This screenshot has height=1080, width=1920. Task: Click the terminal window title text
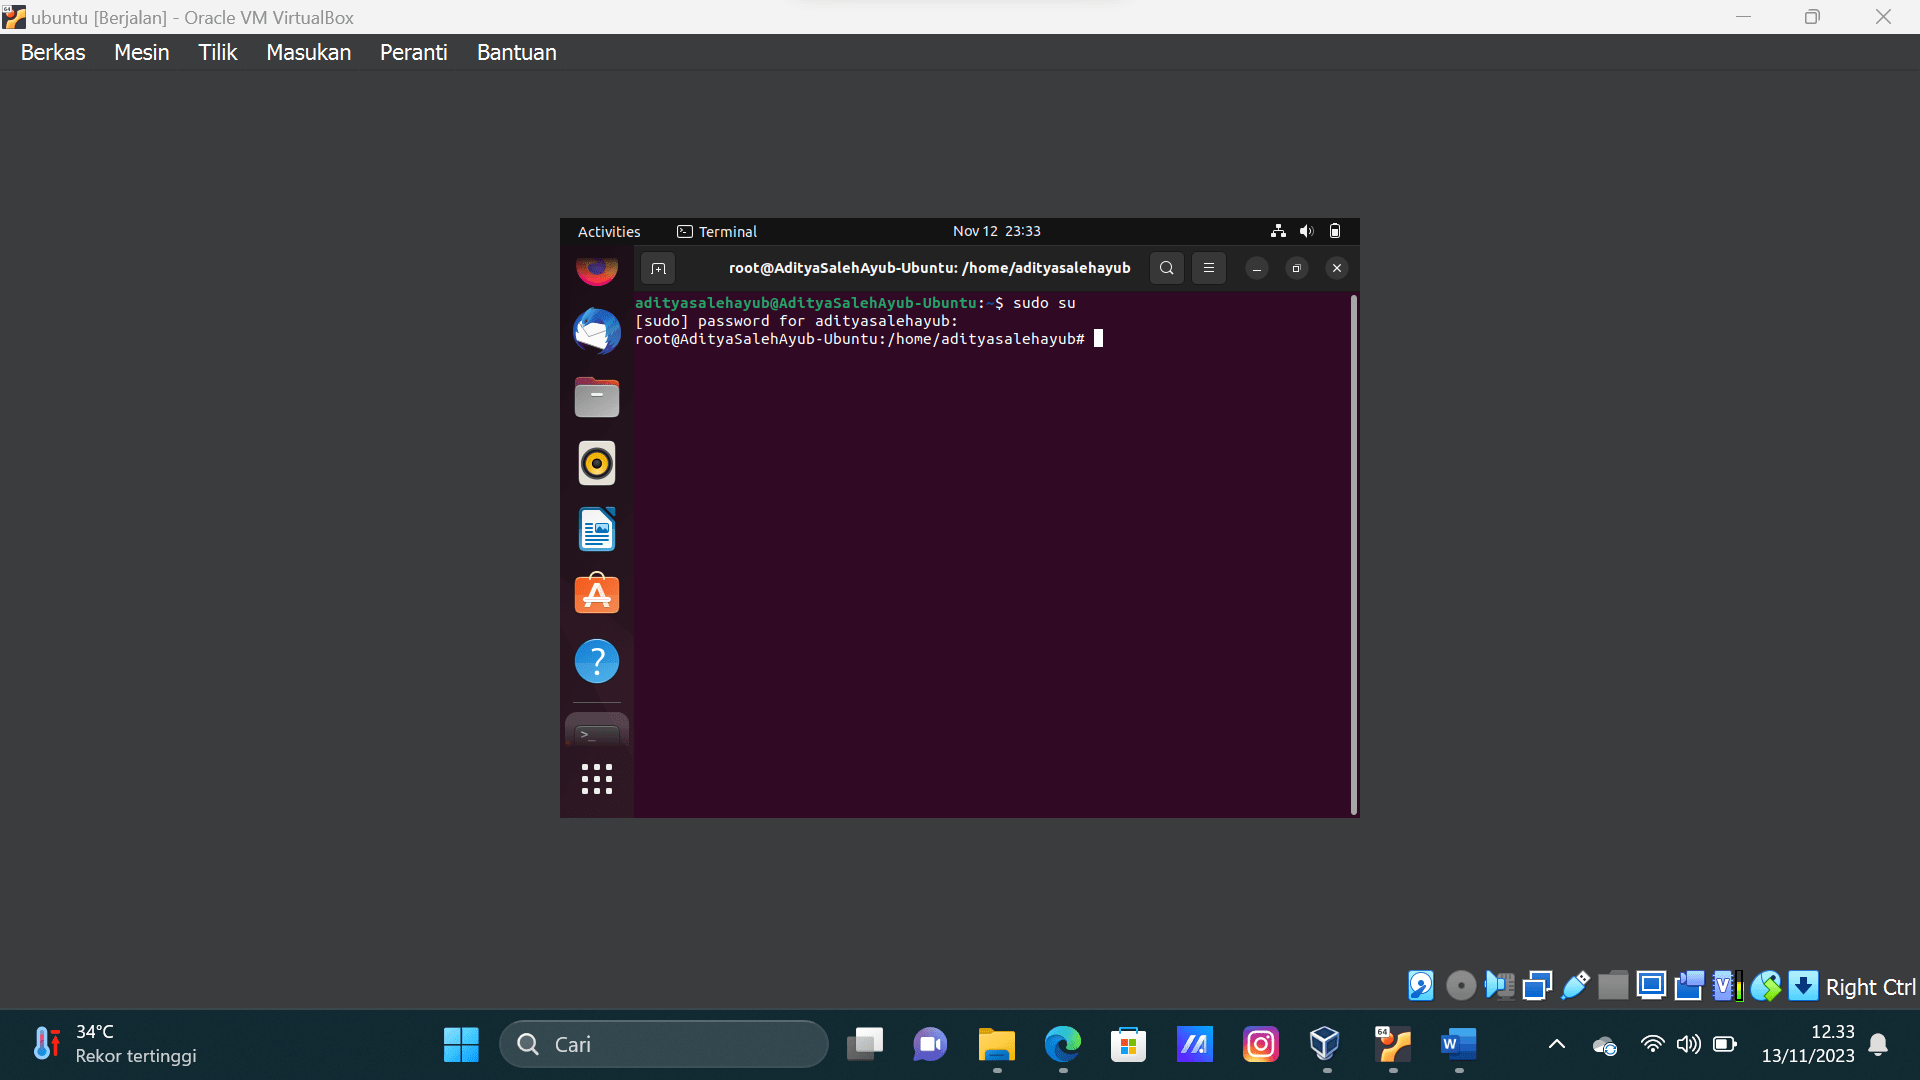click(x=929, y=268)
